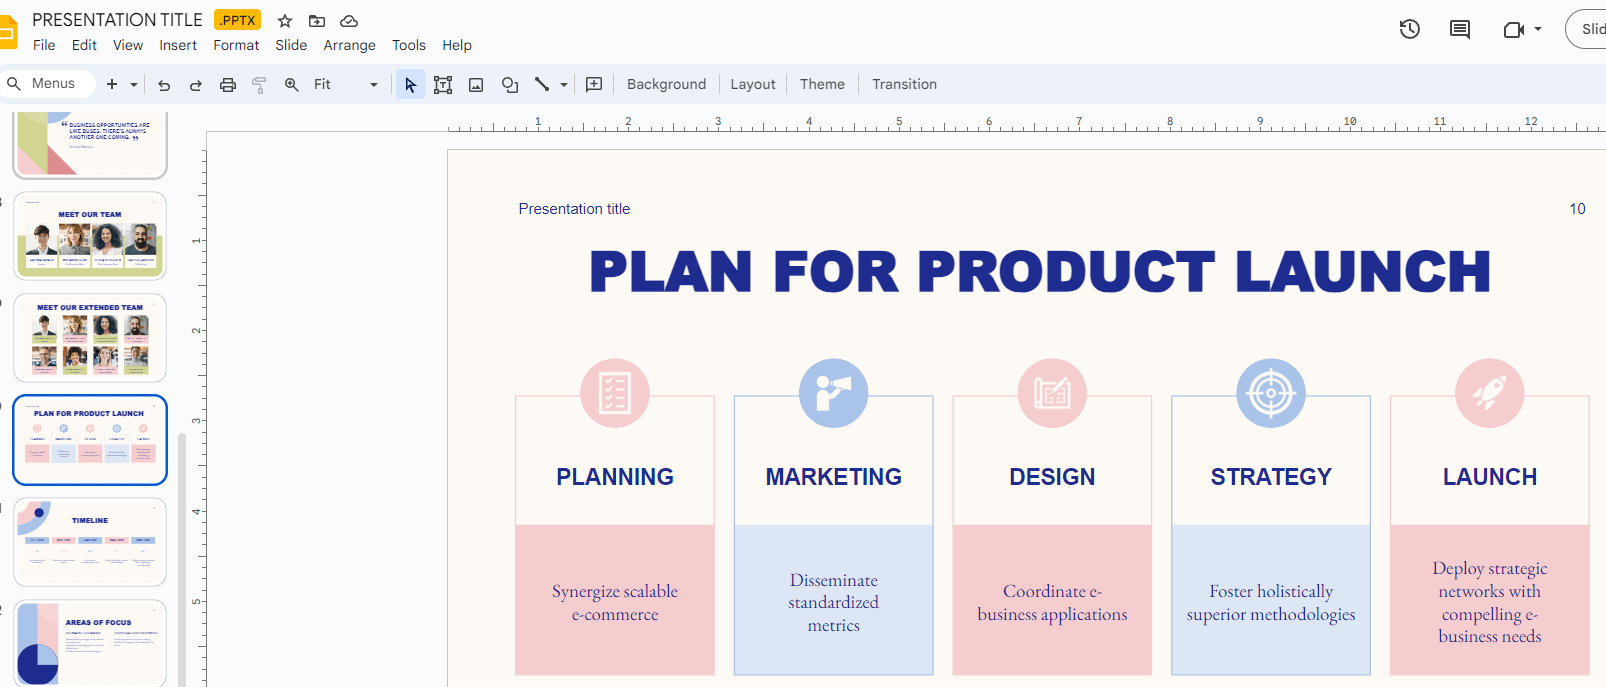Select the Meet Our Team slide thumbnail
The height and width of the screenshot is (687, 1606).
tap(90, 236)
